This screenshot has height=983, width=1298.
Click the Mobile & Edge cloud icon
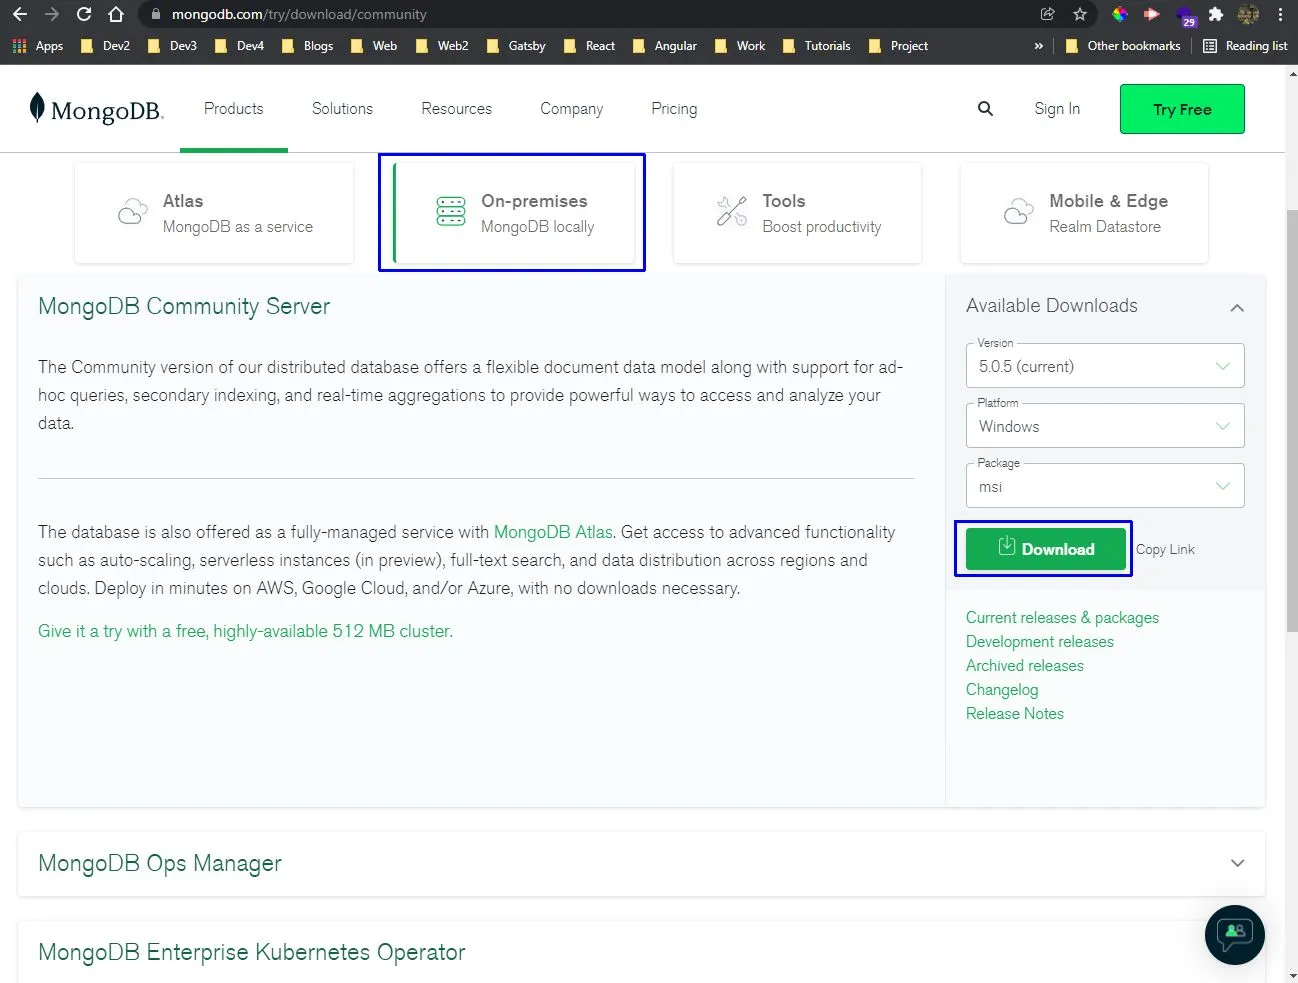[1018, 212]
